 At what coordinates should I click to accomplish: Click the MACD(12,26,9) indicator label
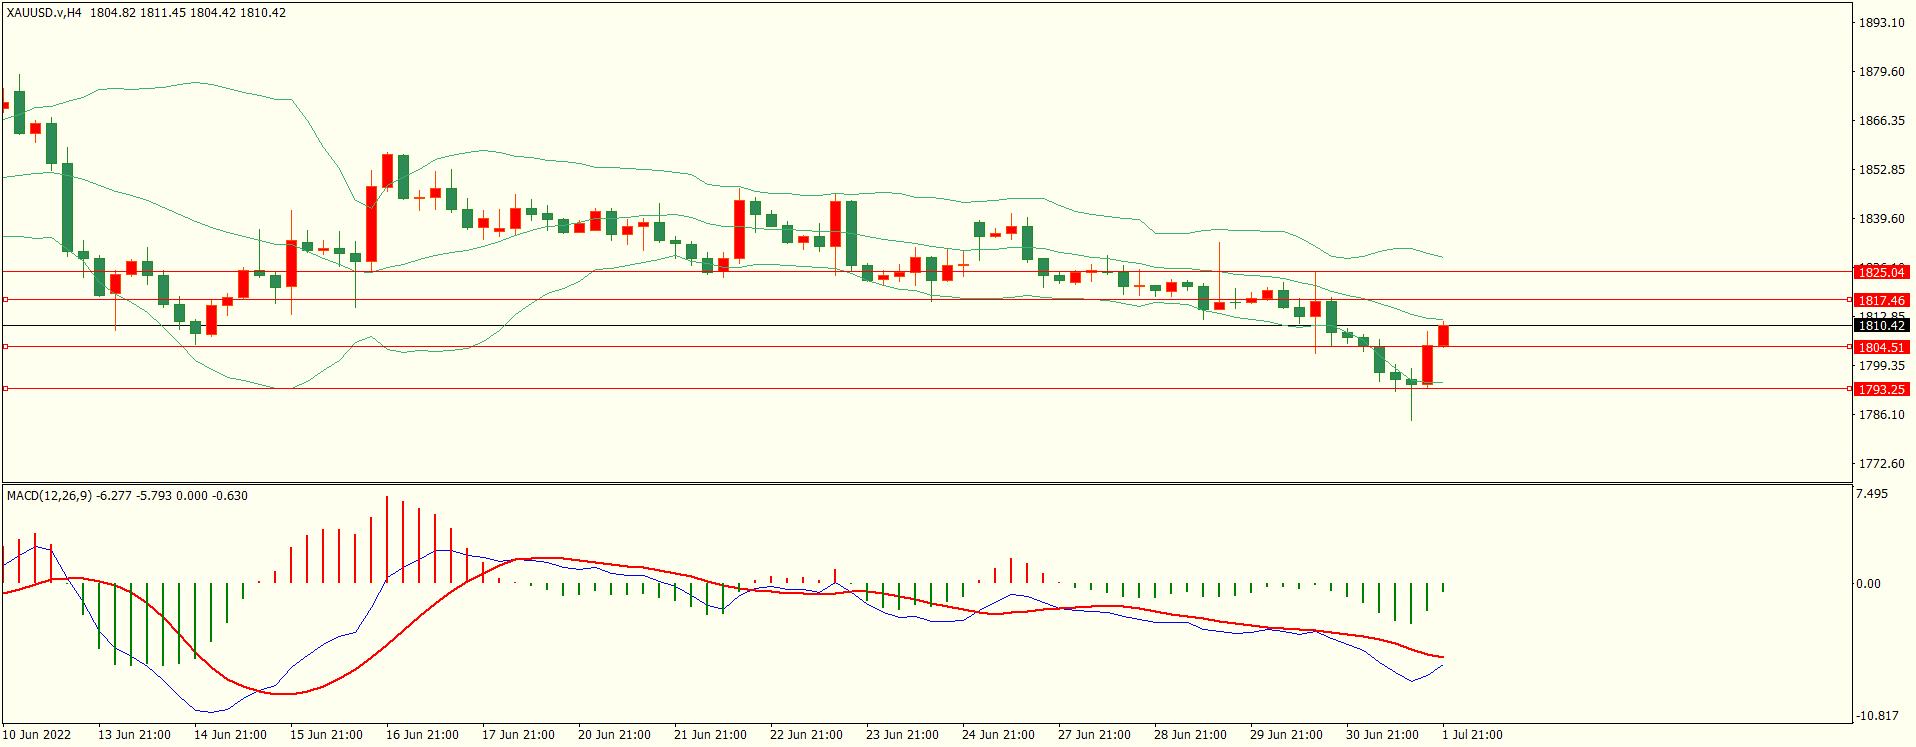[x=49, y=495]
